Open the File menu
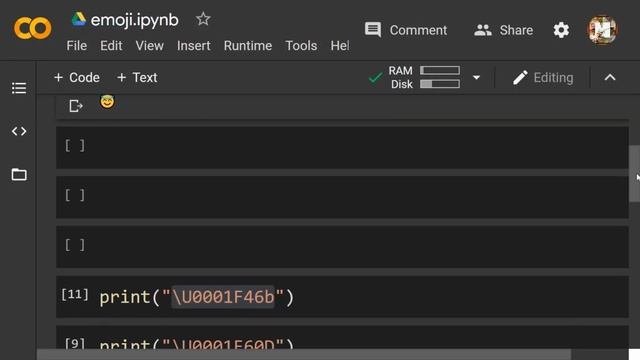This screenshot has width=640, height=360. pos(77,46)
